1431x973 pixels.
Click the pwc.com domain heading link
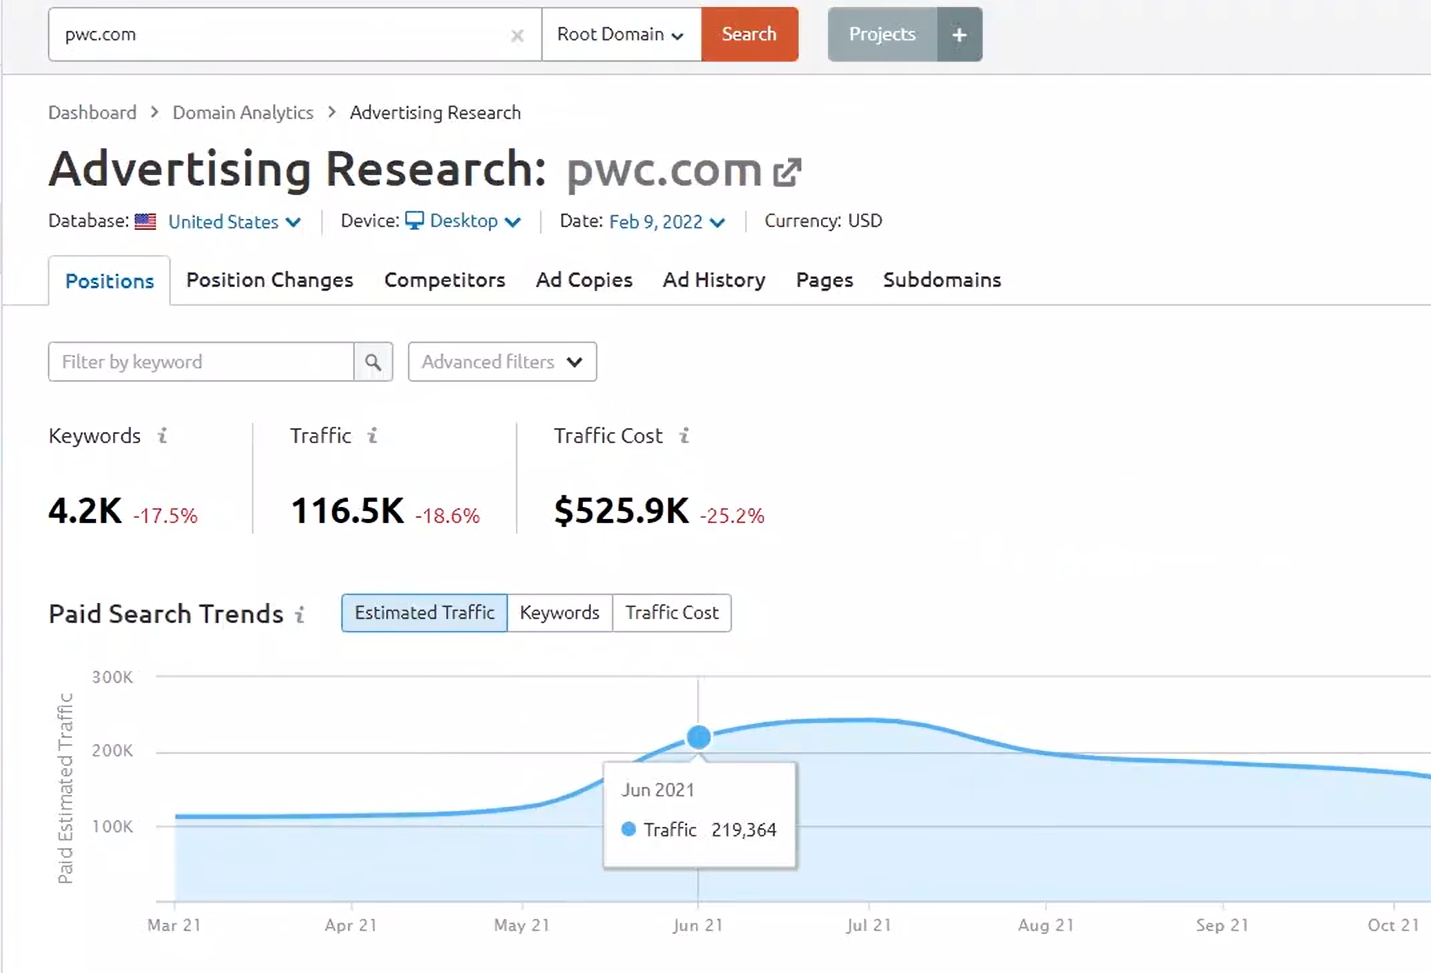(664, 170)
